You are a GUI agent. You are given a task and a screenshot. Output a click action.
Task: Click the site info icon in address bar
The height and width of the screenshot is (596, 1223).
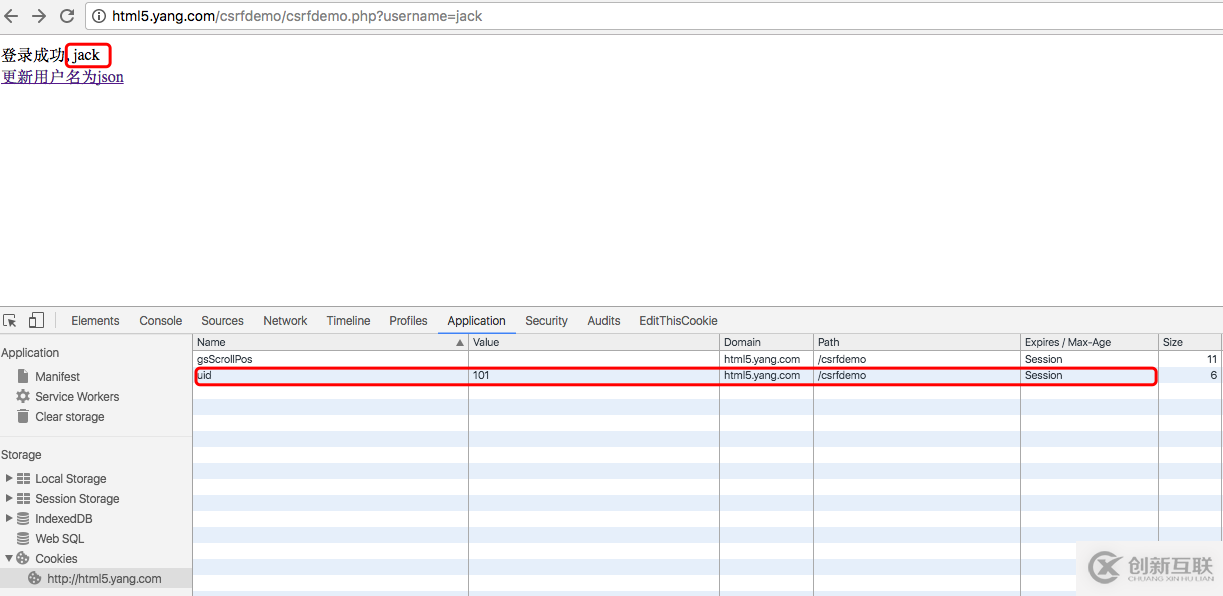pos(99,16)
